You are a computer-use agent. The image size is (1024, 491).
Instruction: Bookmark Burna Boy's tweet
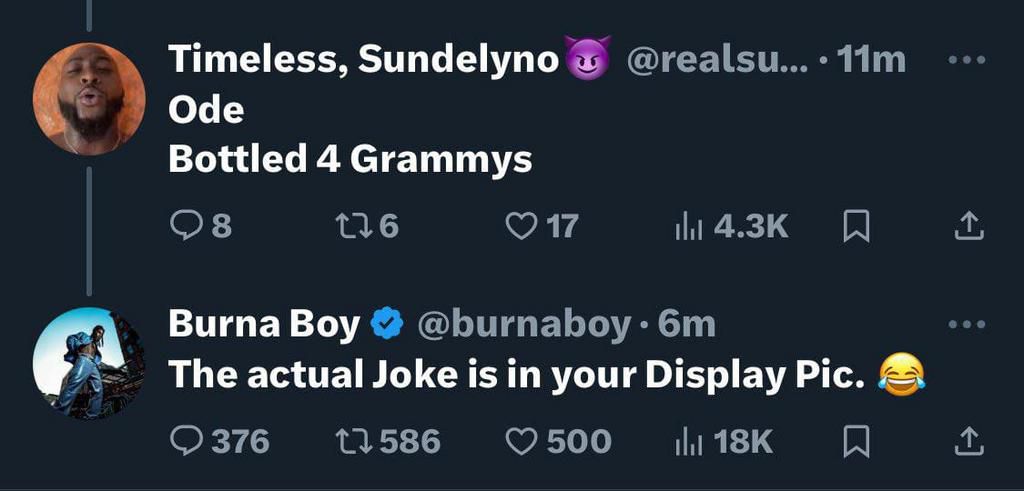pos(855,440)
